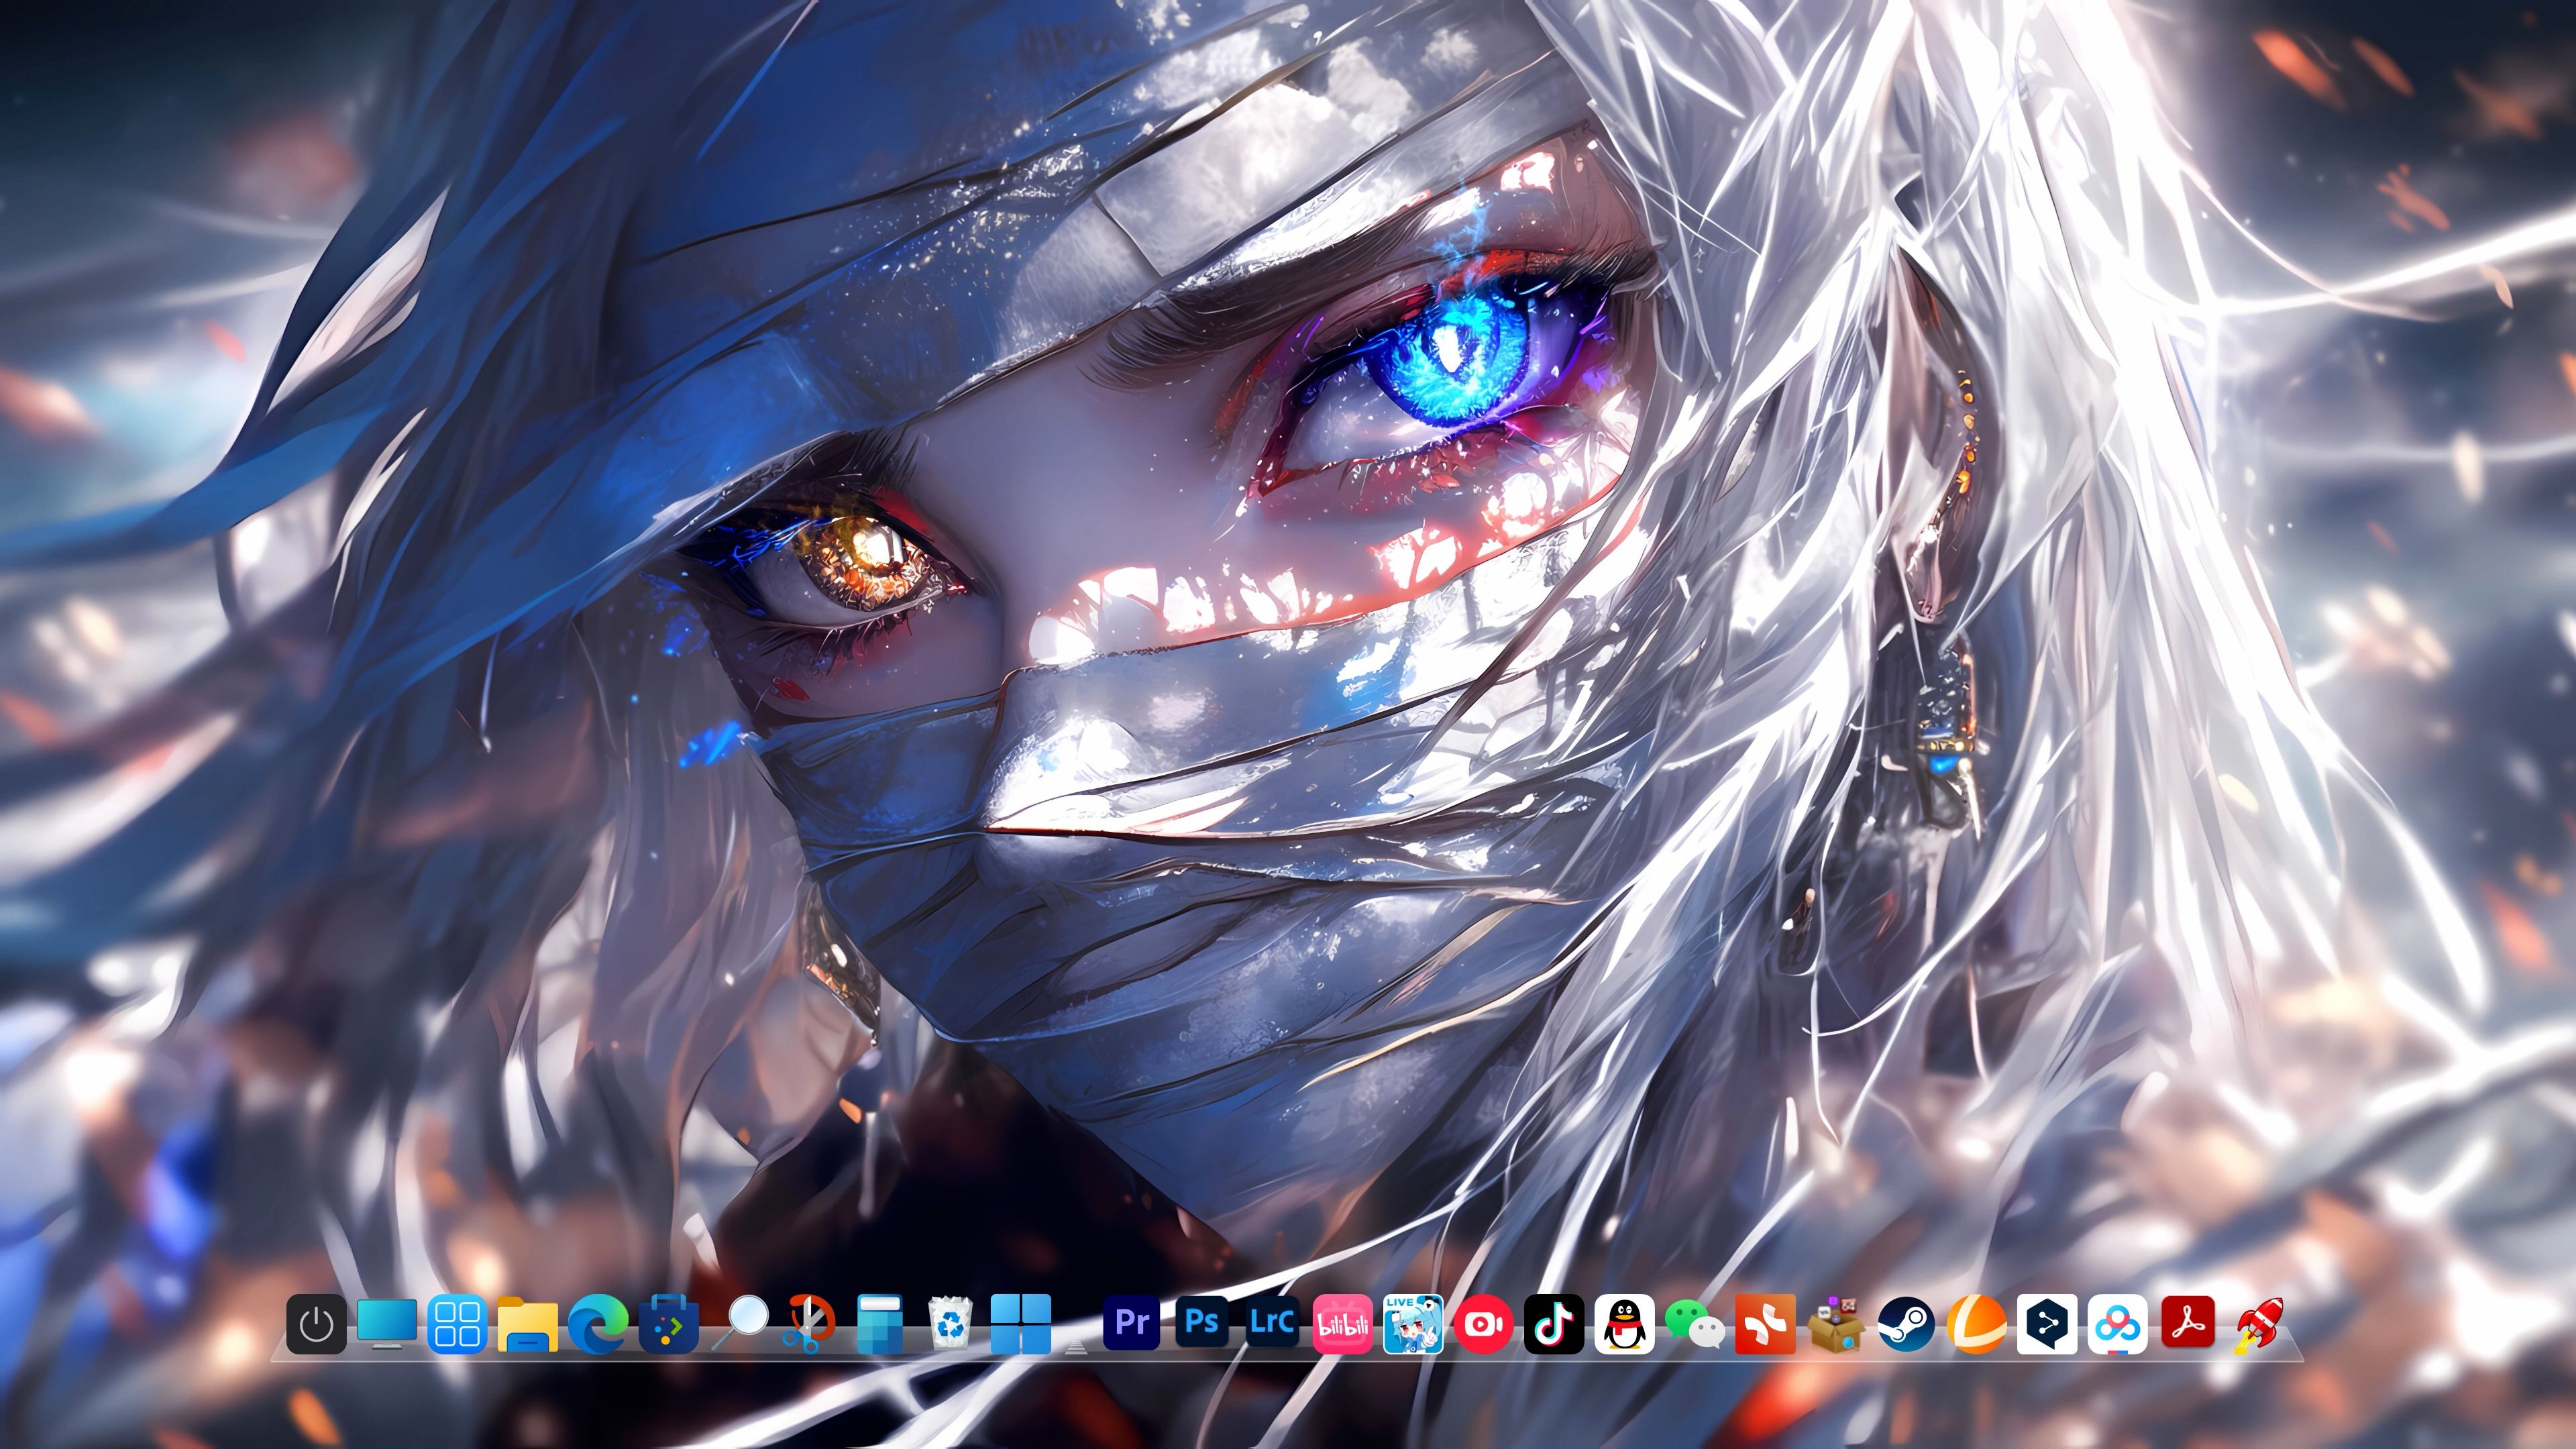Viewport: 2576px width, 1449px height.
Task: Click the small stacked separator icon
Action: [x=1076, y=1347]
